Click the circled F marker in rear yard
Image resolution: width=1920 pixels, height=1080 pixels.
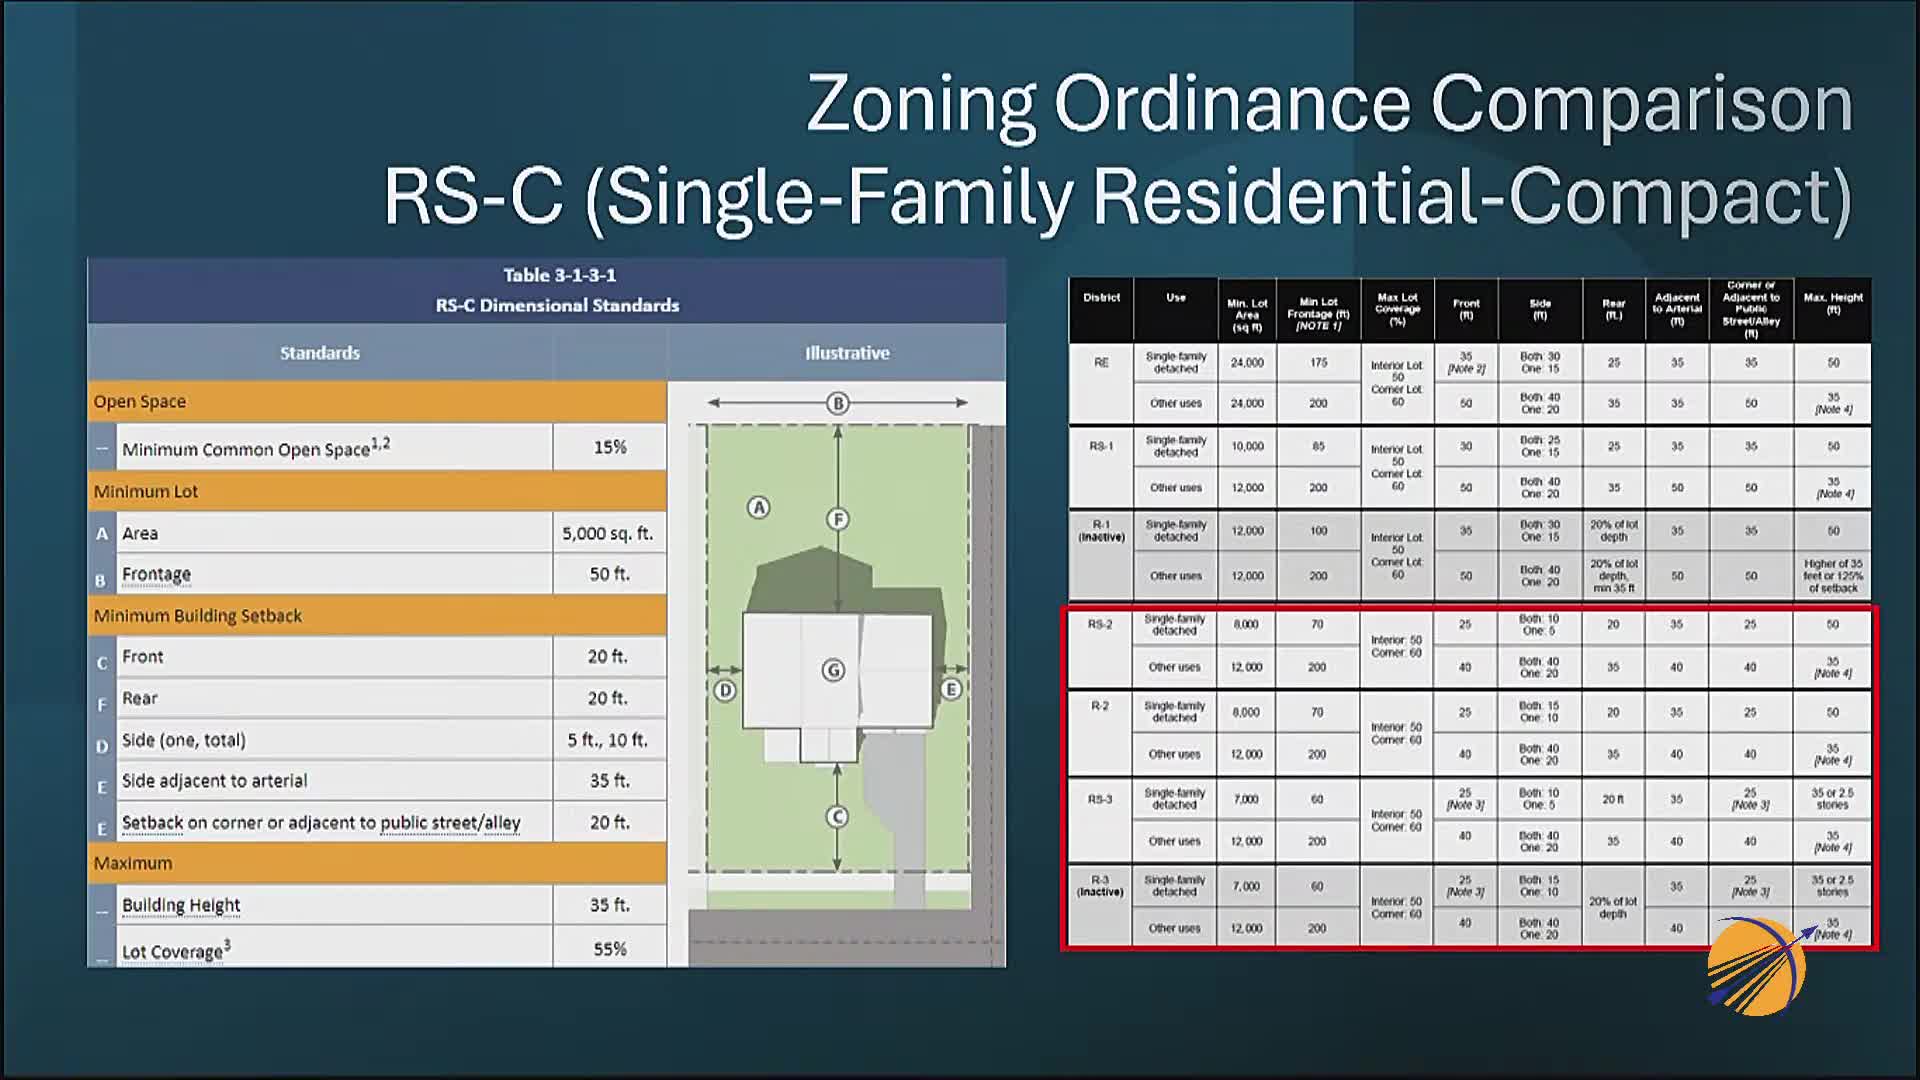[838, 519]
